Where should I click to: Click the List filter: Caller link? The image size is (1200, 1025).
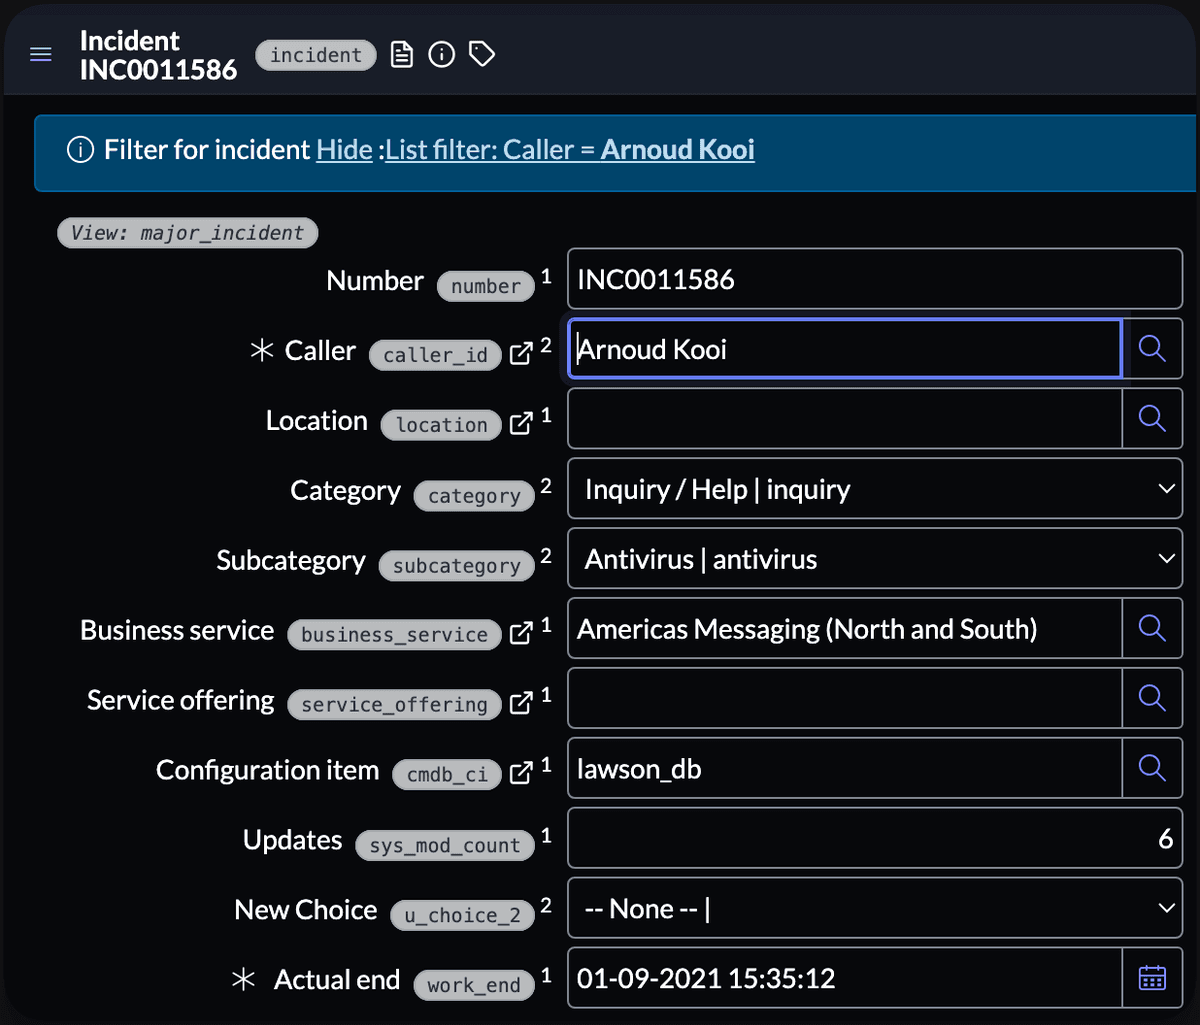(490, 150)
